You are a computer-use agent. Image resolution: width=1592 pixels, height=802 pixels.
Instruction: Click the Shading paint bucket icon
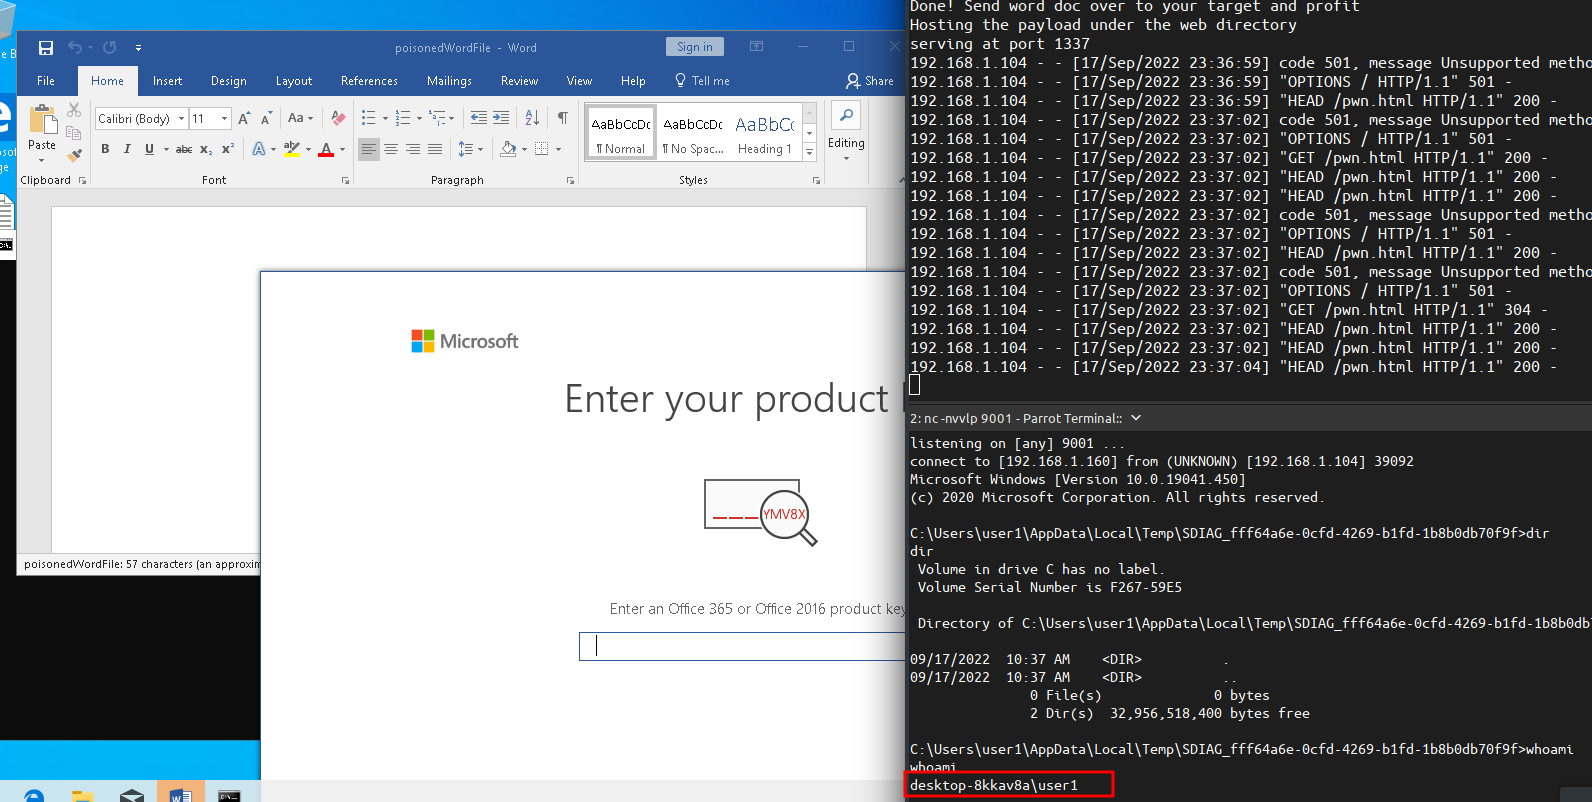tap(508, 149)
